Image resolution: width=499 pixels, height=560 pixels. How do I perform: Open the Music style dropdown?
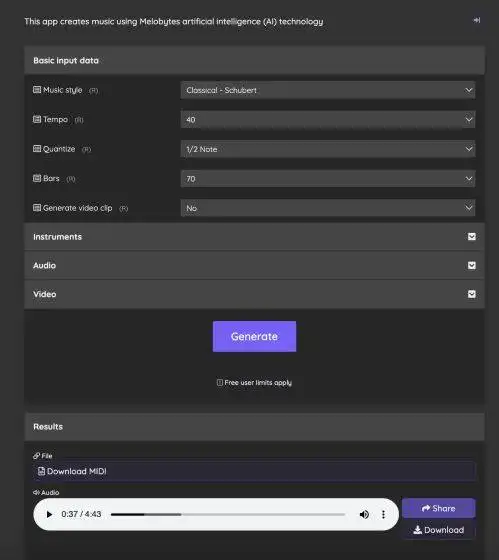coord(328,90)
